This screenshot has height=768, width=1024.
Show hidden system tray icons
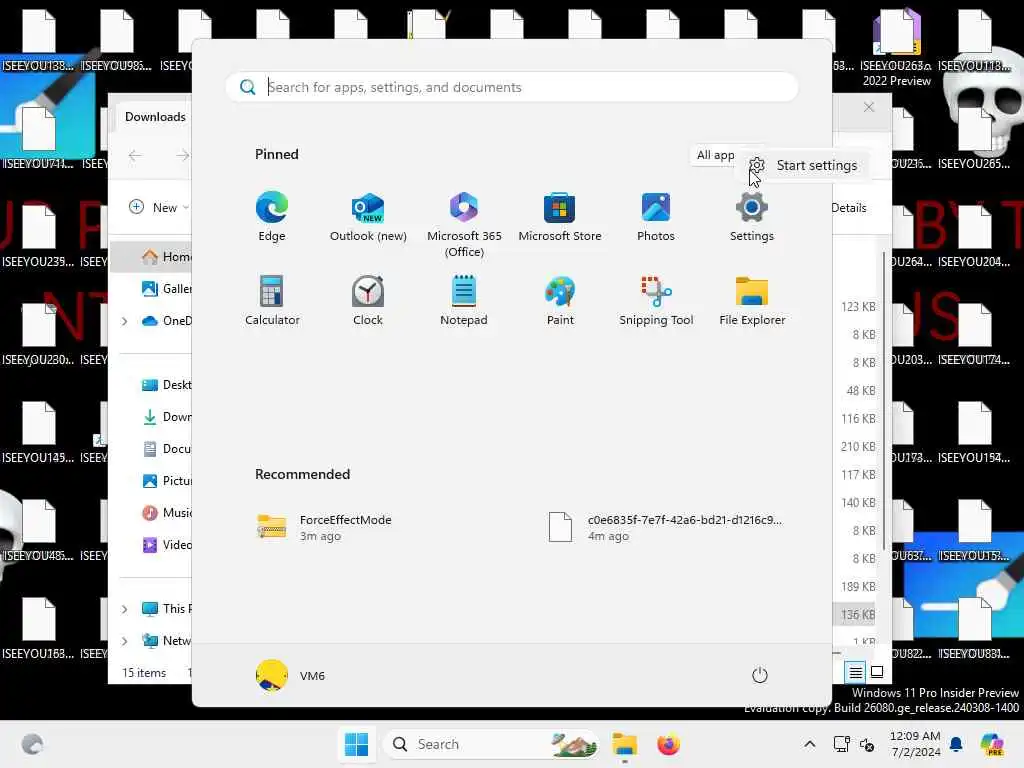tap(809, 744)
